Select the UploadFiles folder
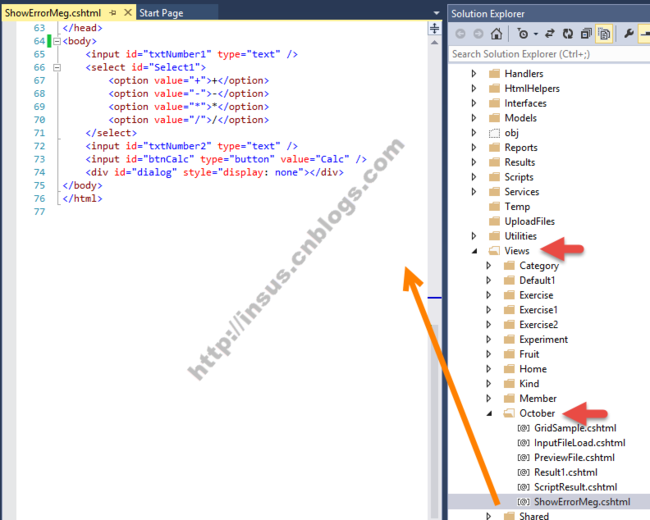Image resolution: width=650 pixels, height=520 pixels. (x=529, y=221)
